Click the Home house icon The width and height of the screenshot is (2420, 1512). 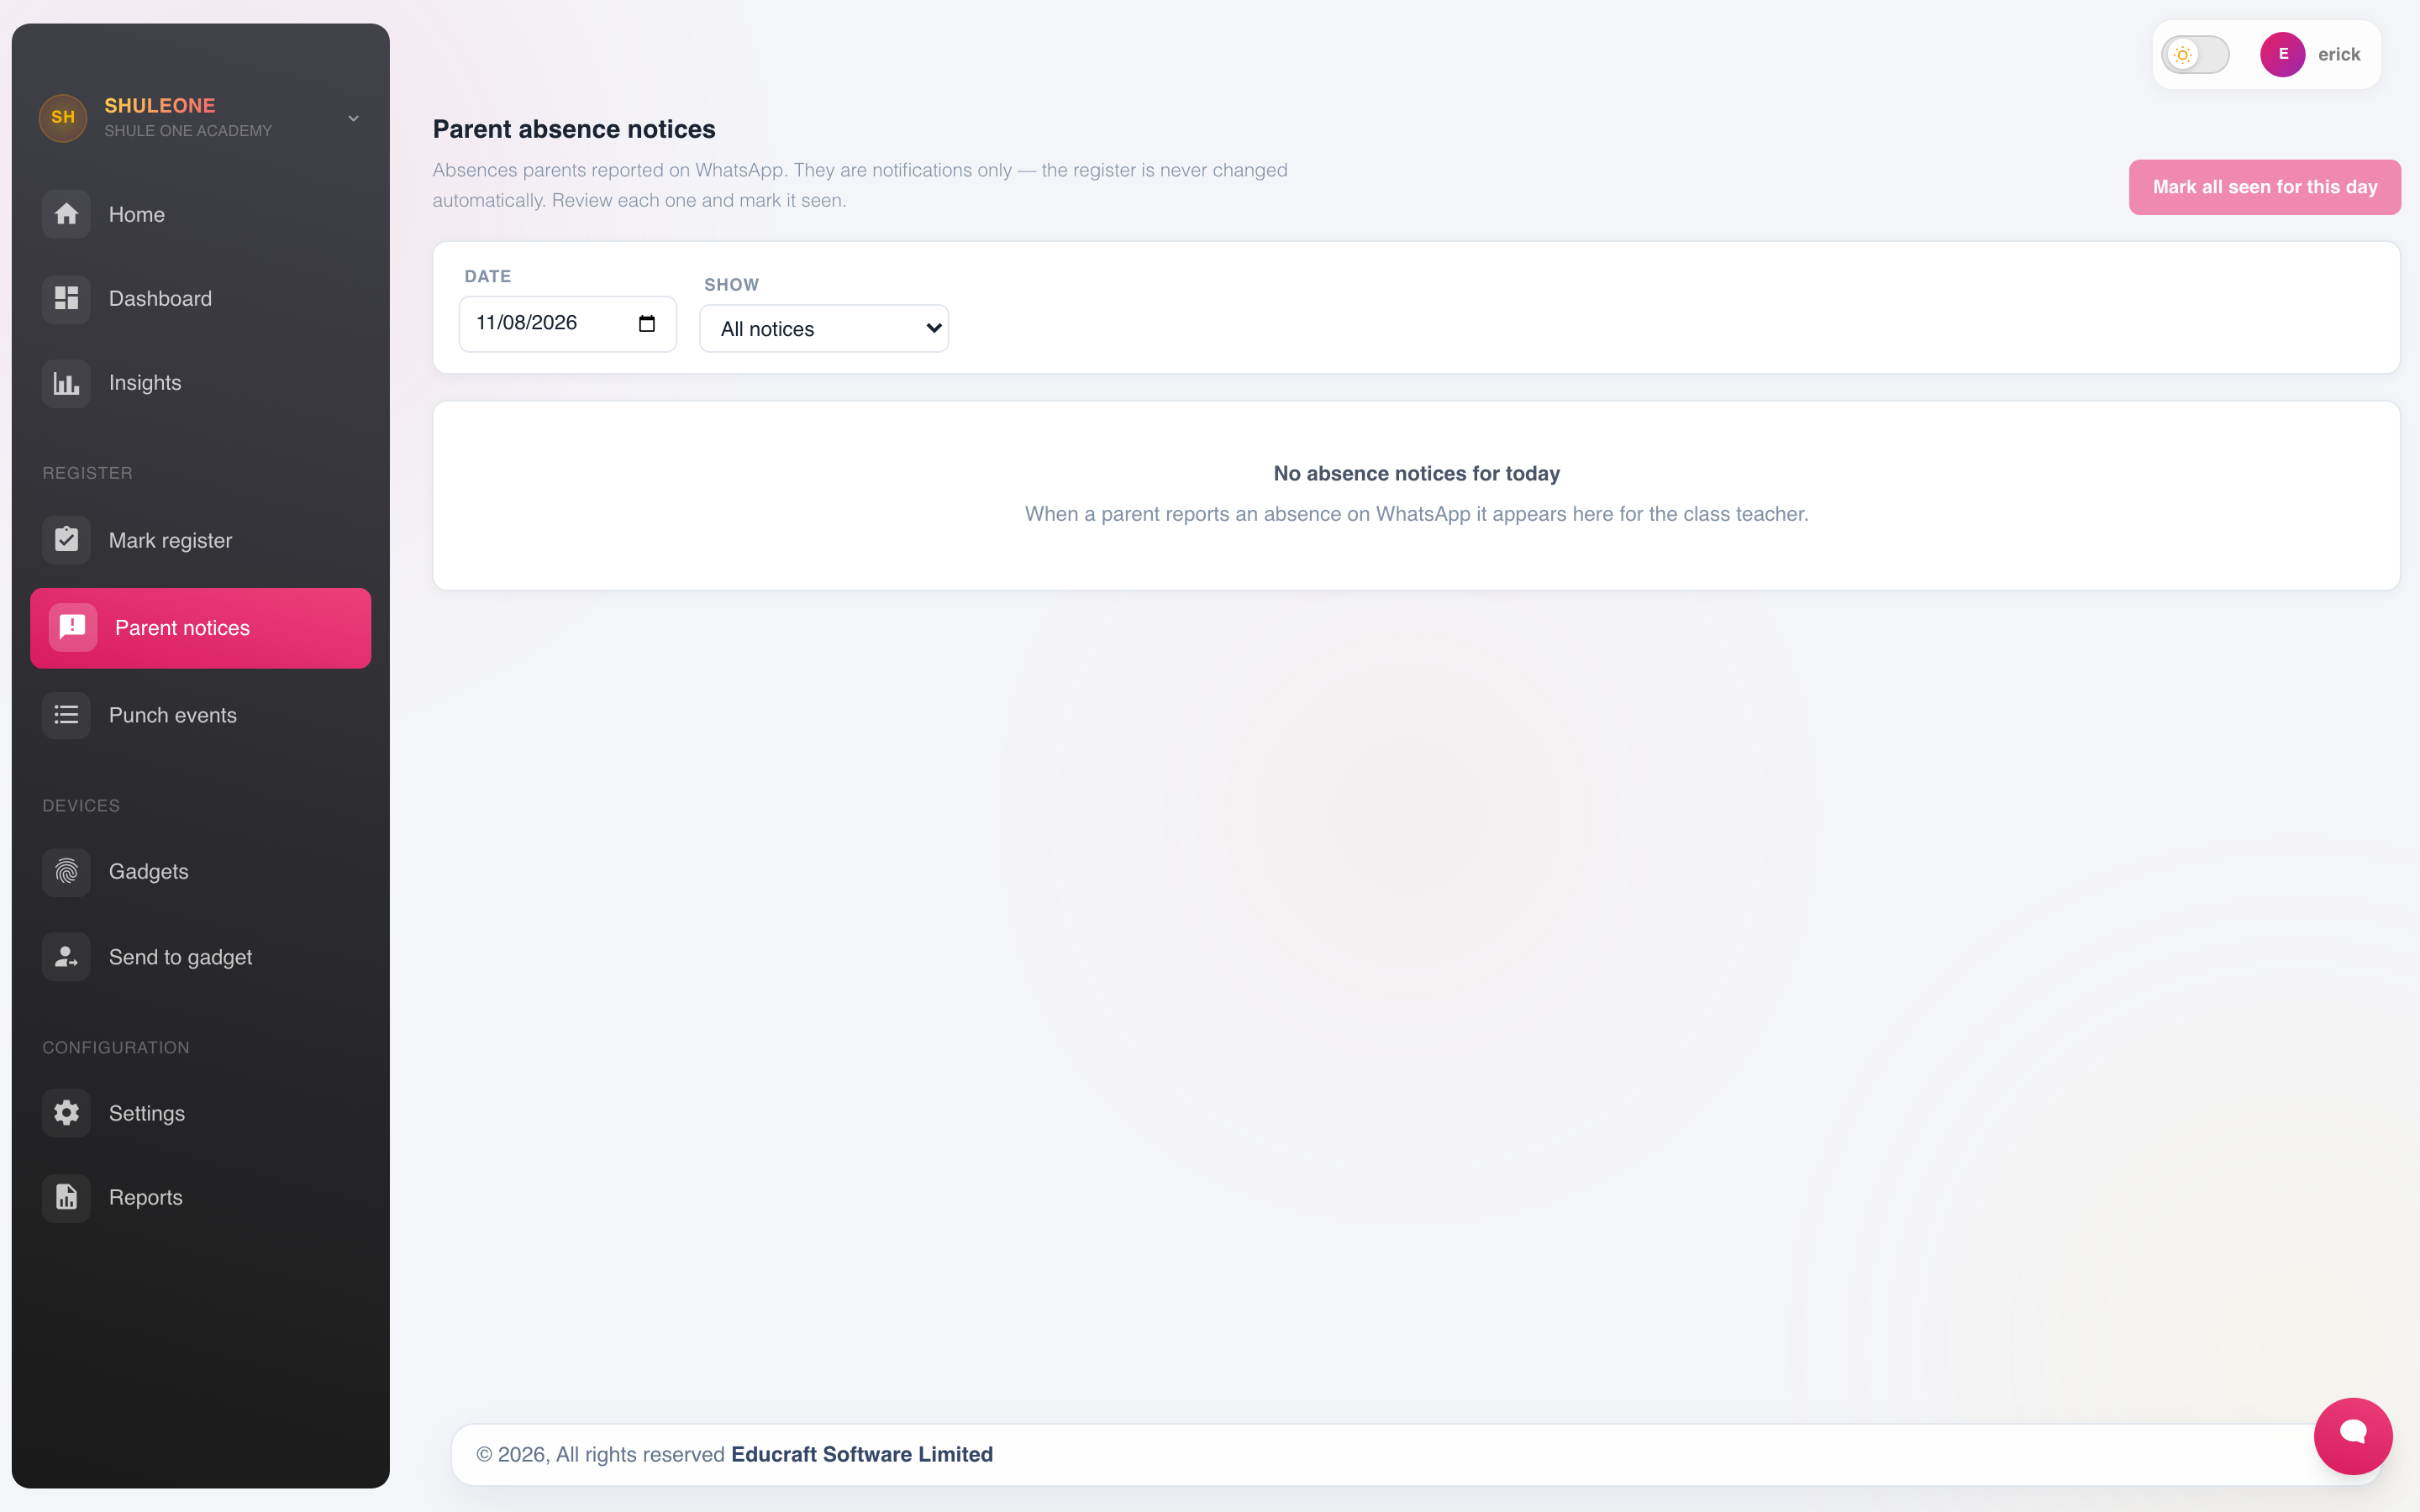(x=66, y=214)
